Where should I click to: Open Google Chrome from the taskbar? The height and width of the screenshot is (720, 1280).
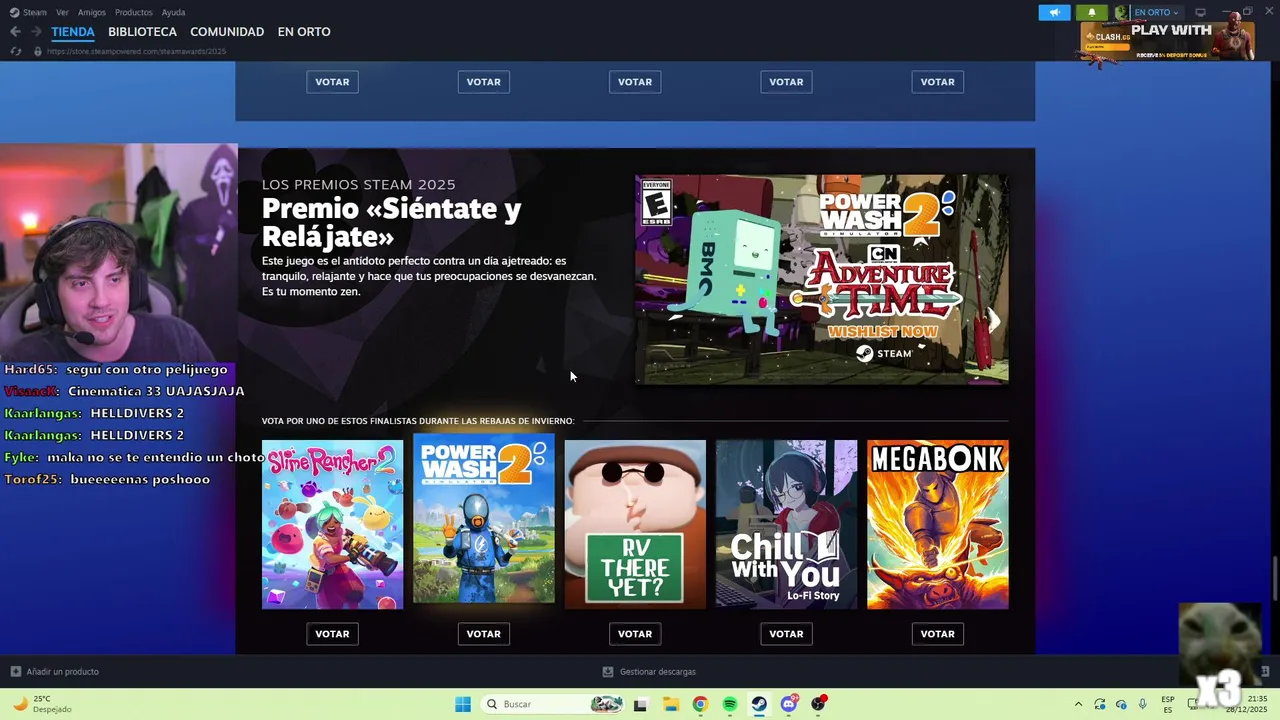click(700, 704)
